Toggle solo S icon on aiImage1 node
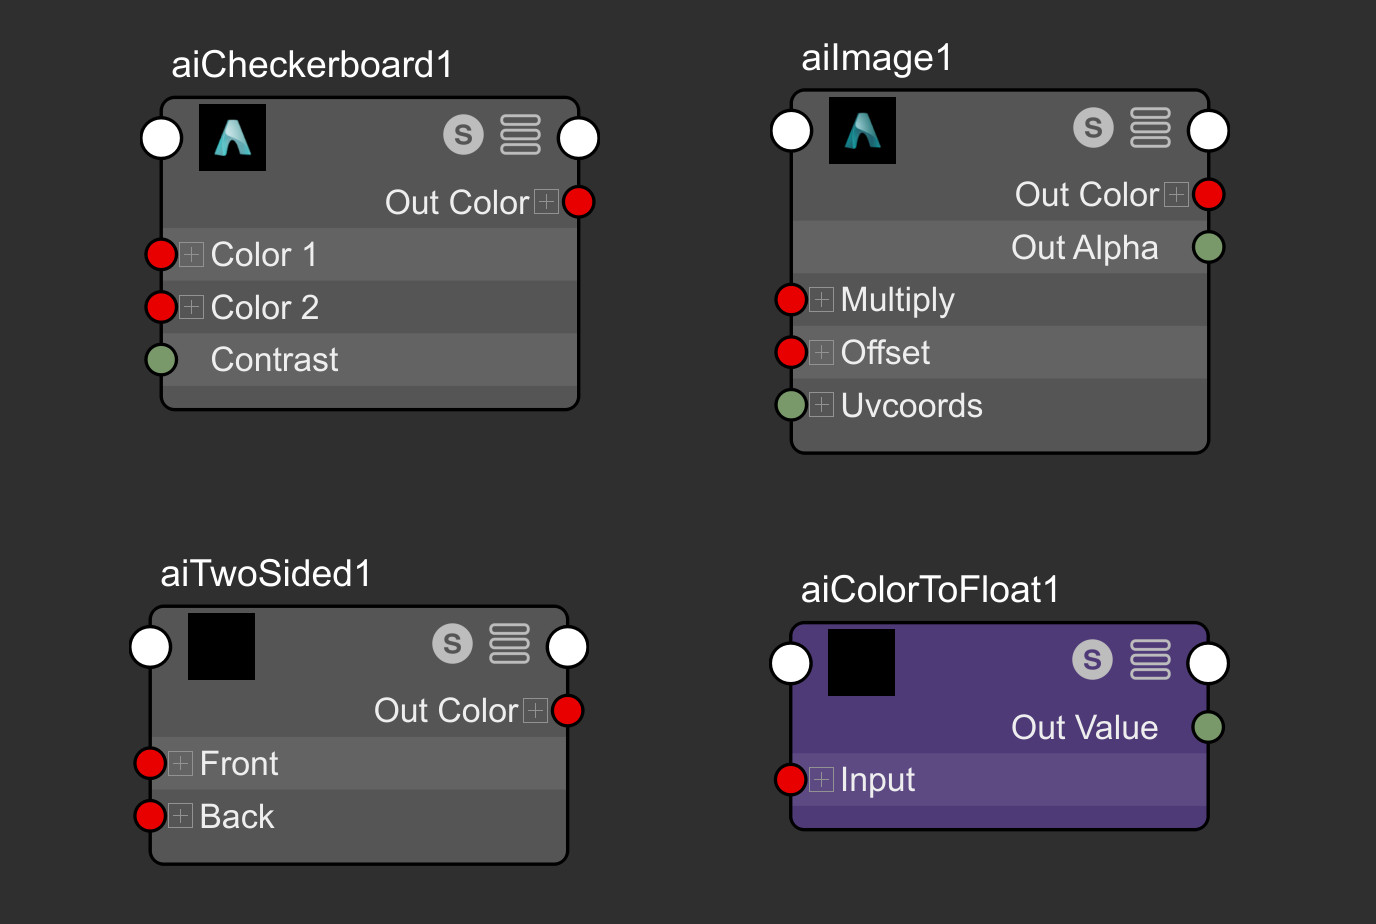Image resolution: width=1376 pixels, height=924 pixels. [1093, 127]
